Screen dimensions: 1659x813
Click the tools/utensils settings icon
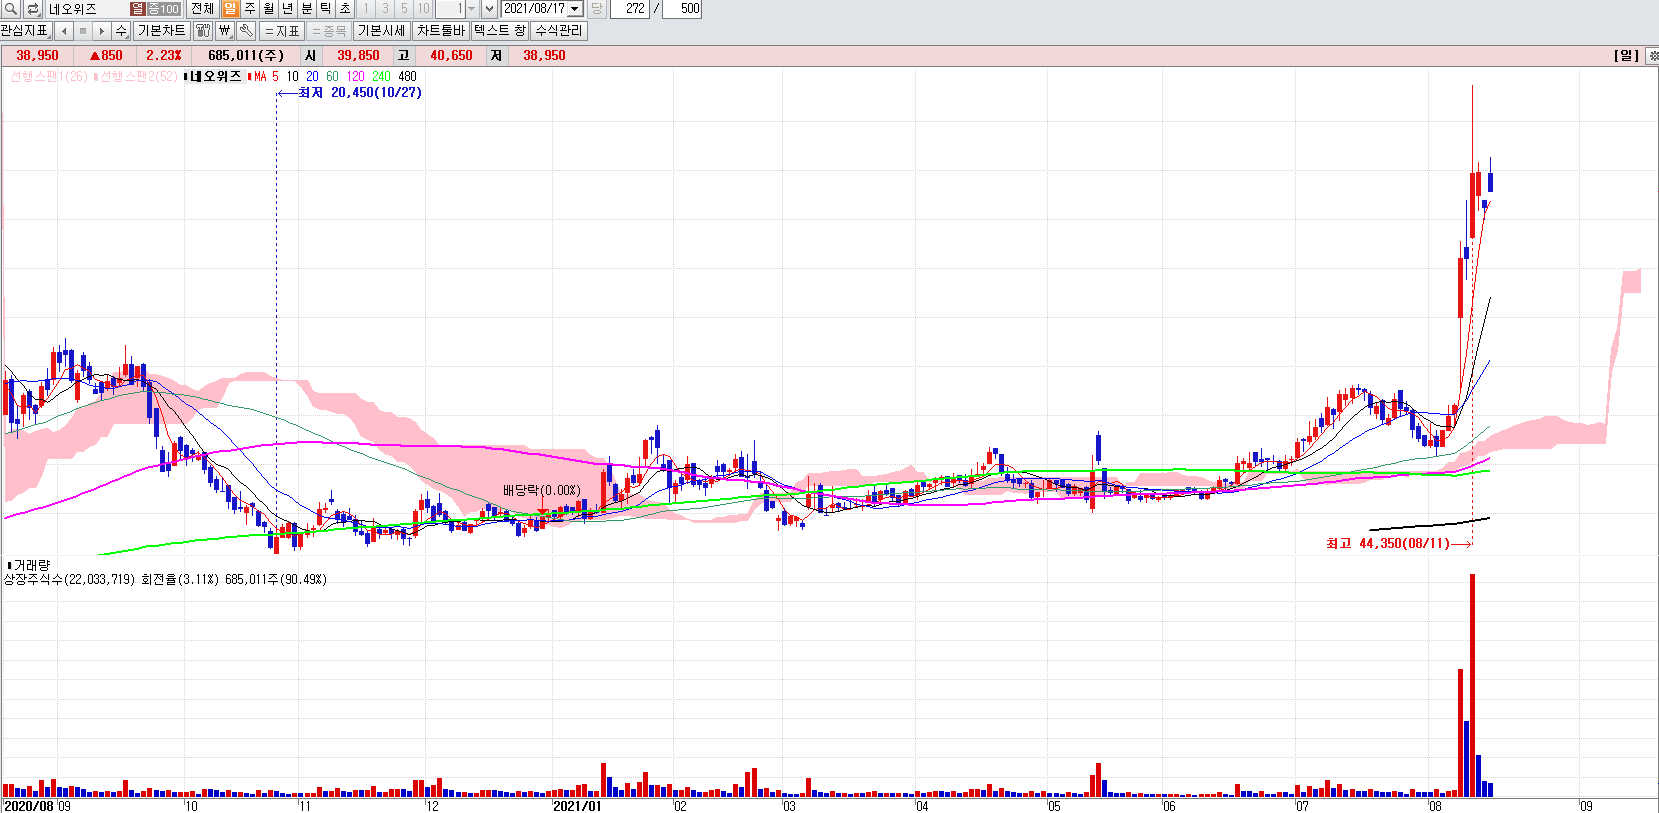[x=203, y=31]
